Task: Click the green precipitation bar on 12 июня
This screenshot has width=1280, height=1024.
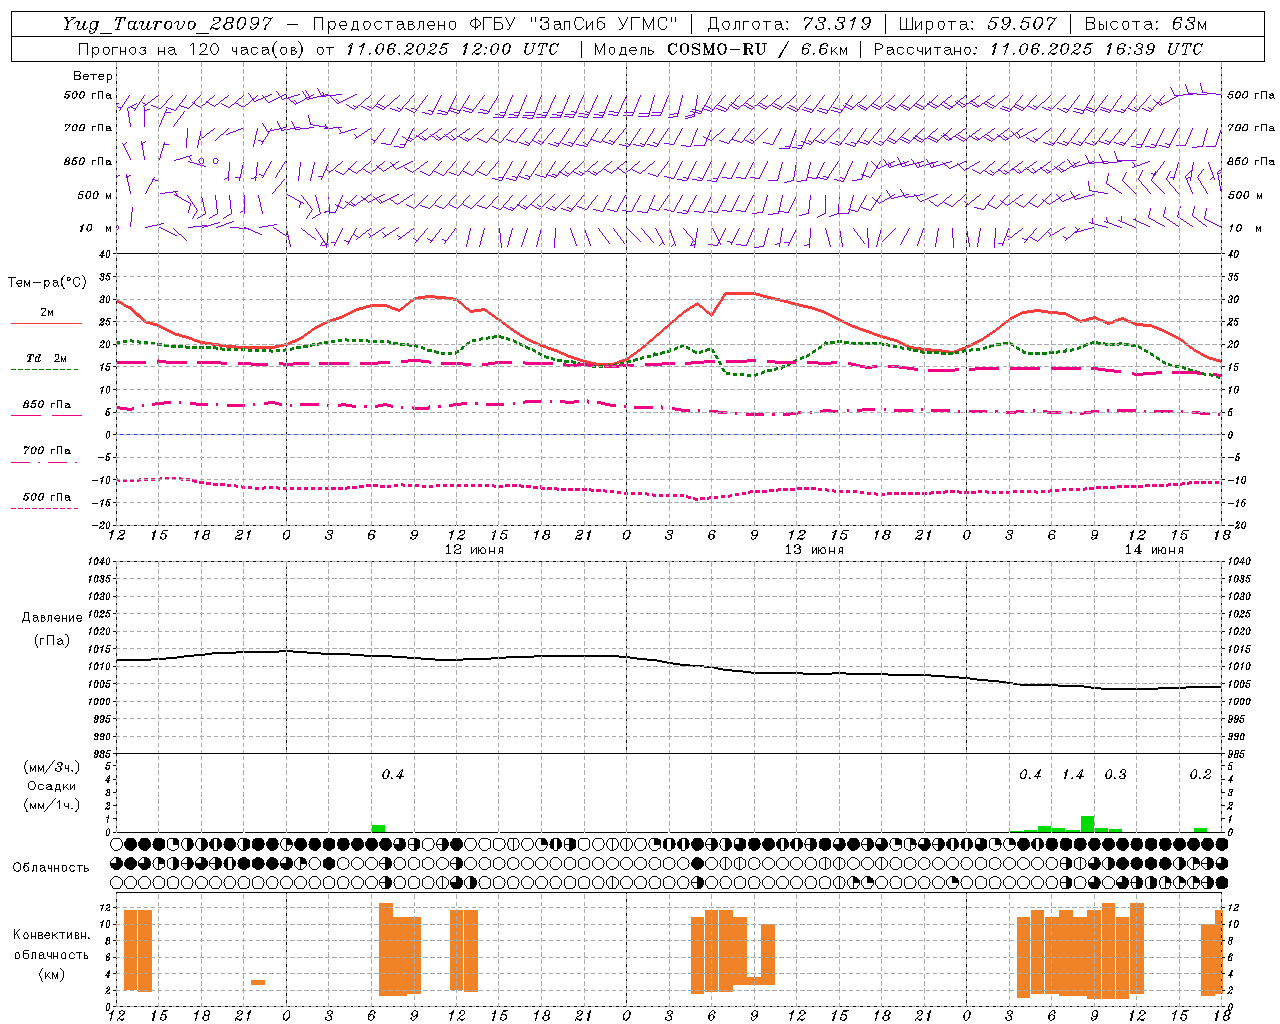Action: point(378,828)
